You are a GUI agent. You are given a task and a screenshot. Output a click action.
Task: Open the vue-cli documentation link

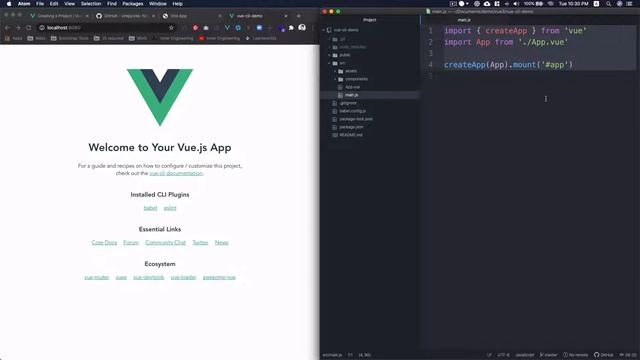pos(176,173)
